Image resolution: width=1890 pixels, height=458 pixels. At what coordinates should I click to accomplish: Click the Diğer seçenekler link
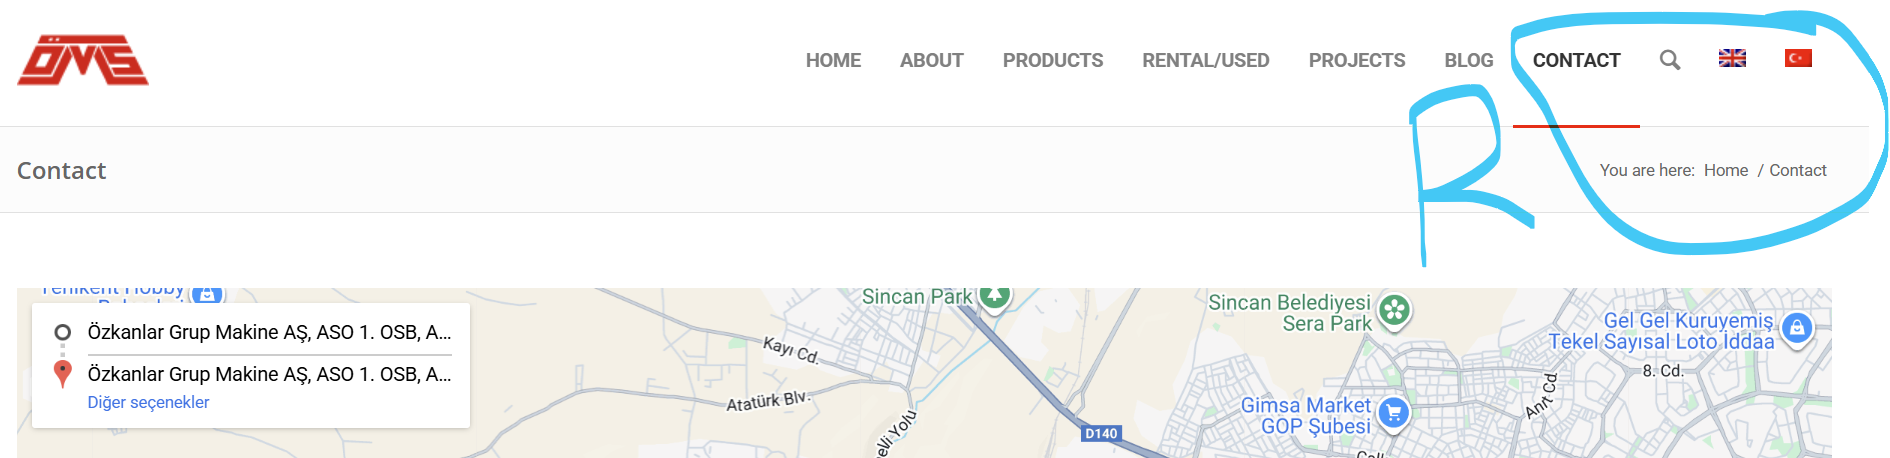[x=148, y=402]
